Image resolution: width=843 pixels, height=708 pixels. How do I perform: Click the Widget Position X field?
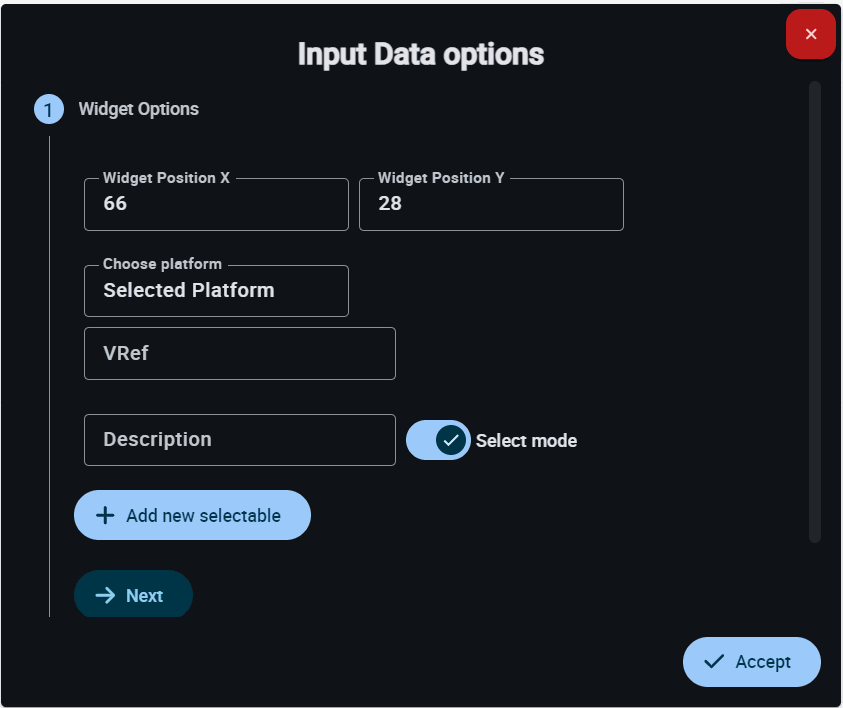point(216,204)
